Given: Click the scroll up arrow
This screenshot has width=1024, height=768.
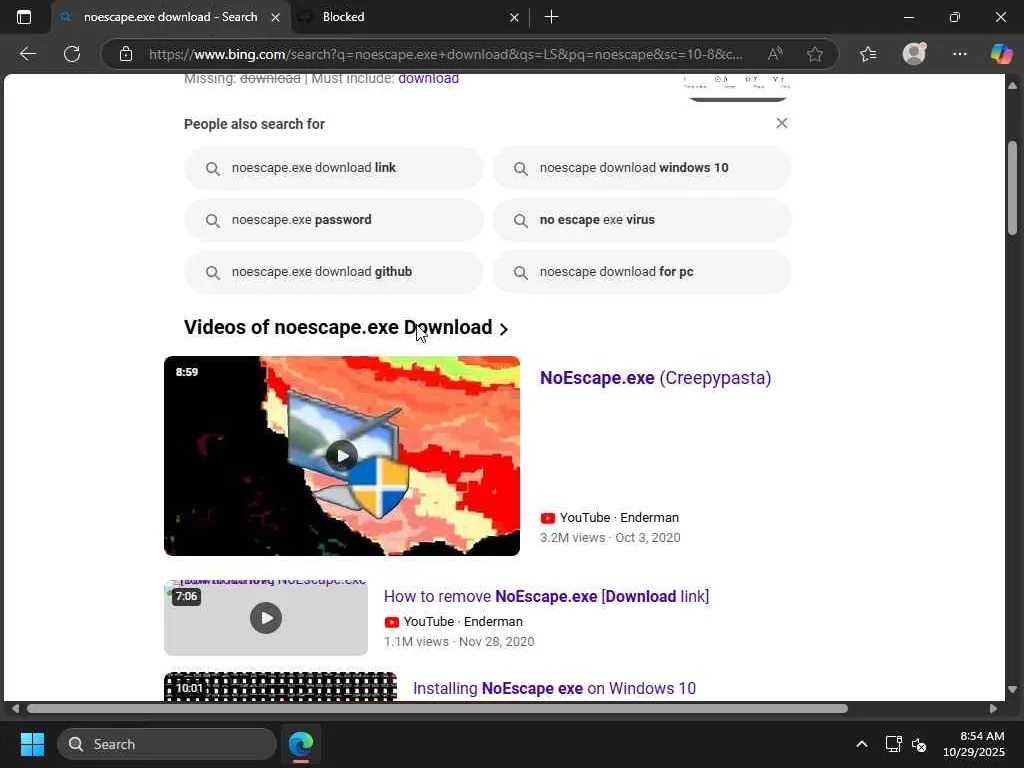Looking at the screenshot, I should [x=1012, y=86].
